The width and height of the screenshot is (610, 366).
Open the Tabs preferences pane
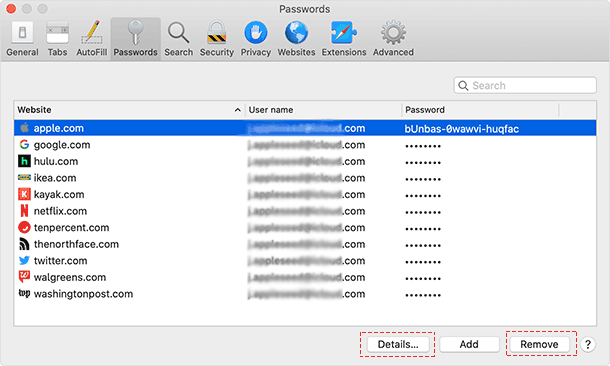(x=57, y=39)
